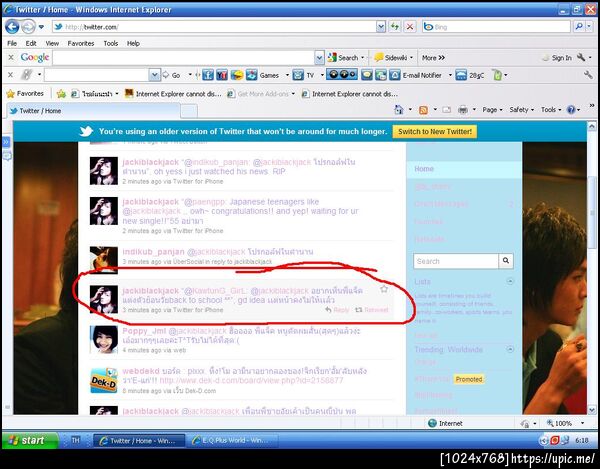Open the address bar dropdown arrow
600x469 pixels.
coord(380,26)
